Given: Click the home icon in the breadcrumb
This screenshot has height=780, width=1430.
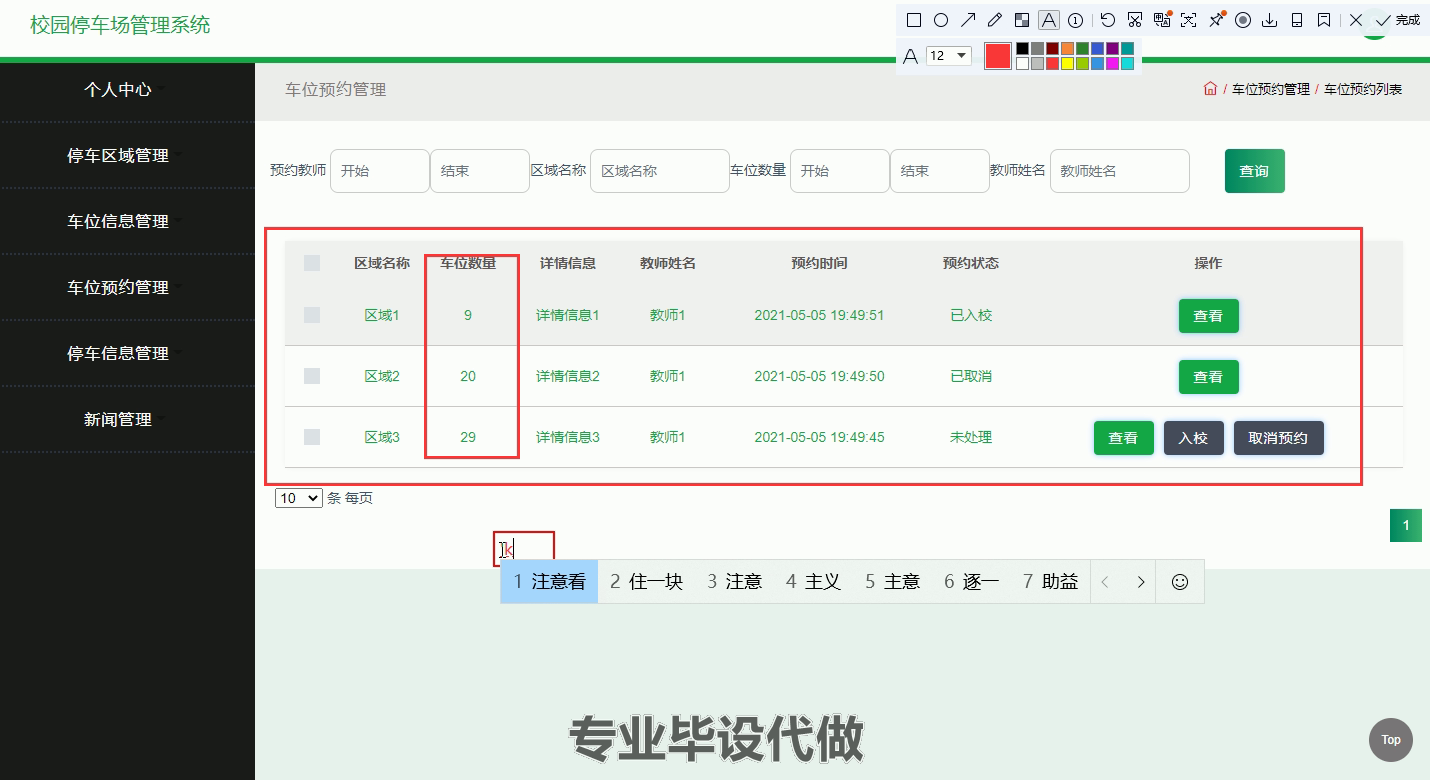Looking at the screenshot, I should coord(1210,89).
